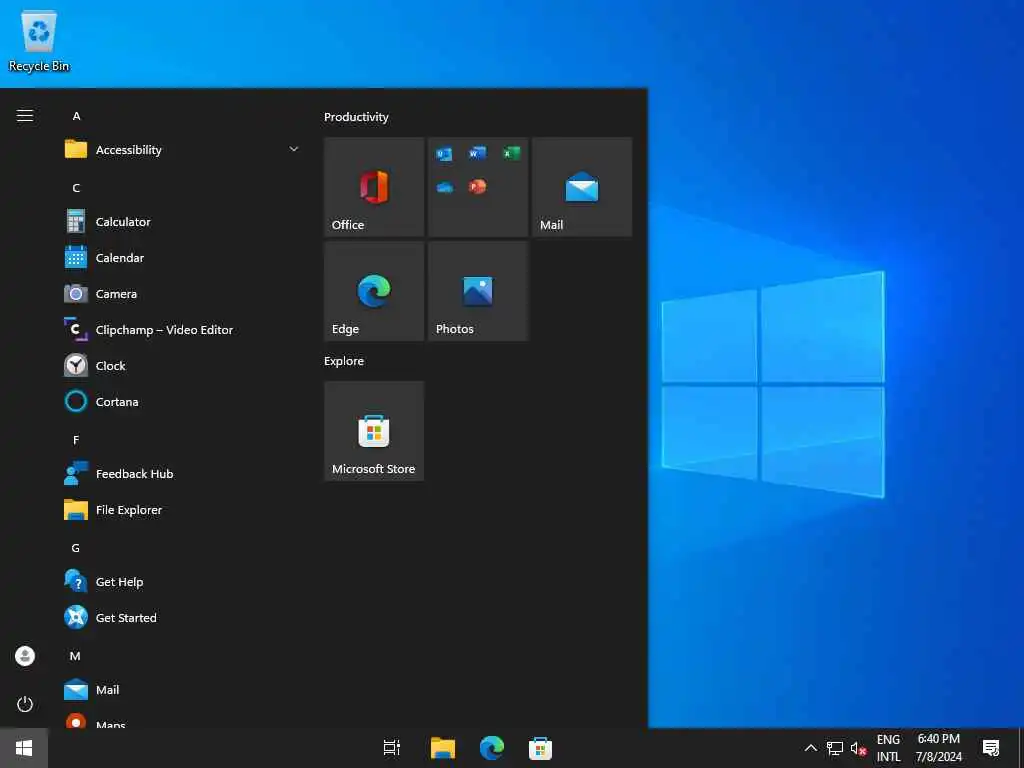Open Outlook in the Office apps tile

click(x=444, y=154)
